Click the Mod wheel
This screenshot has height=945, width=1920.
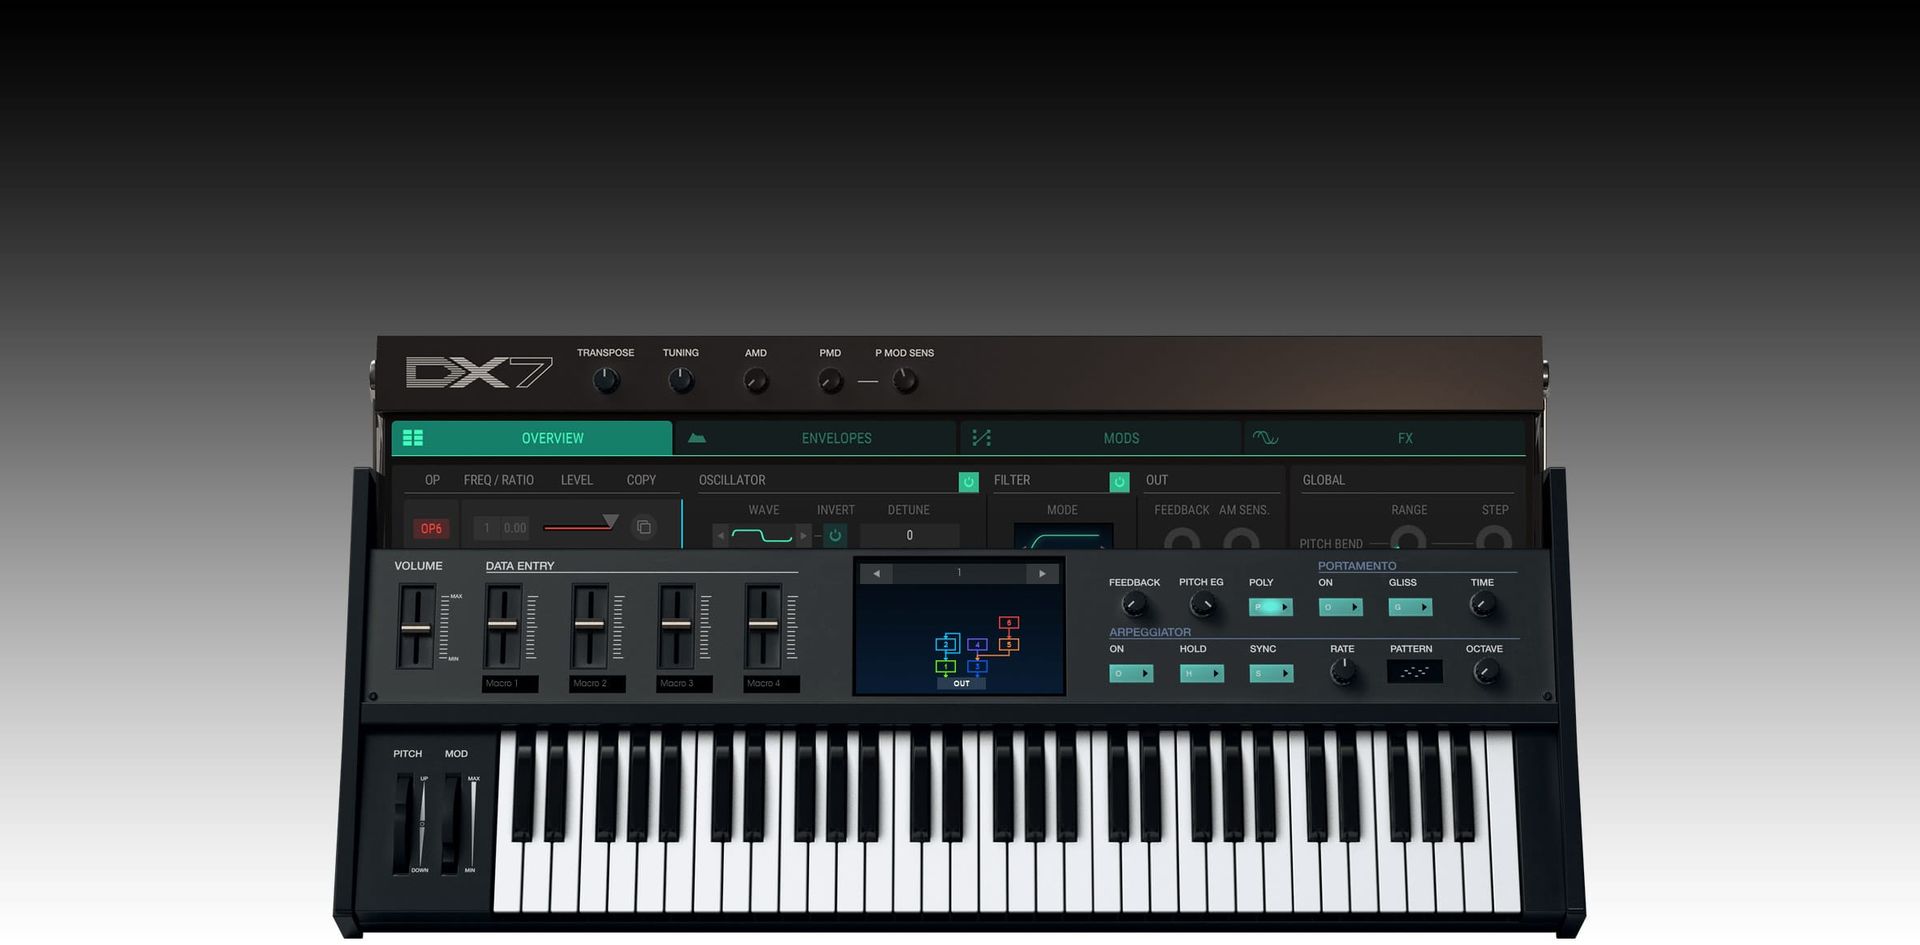tap(451, 822)
